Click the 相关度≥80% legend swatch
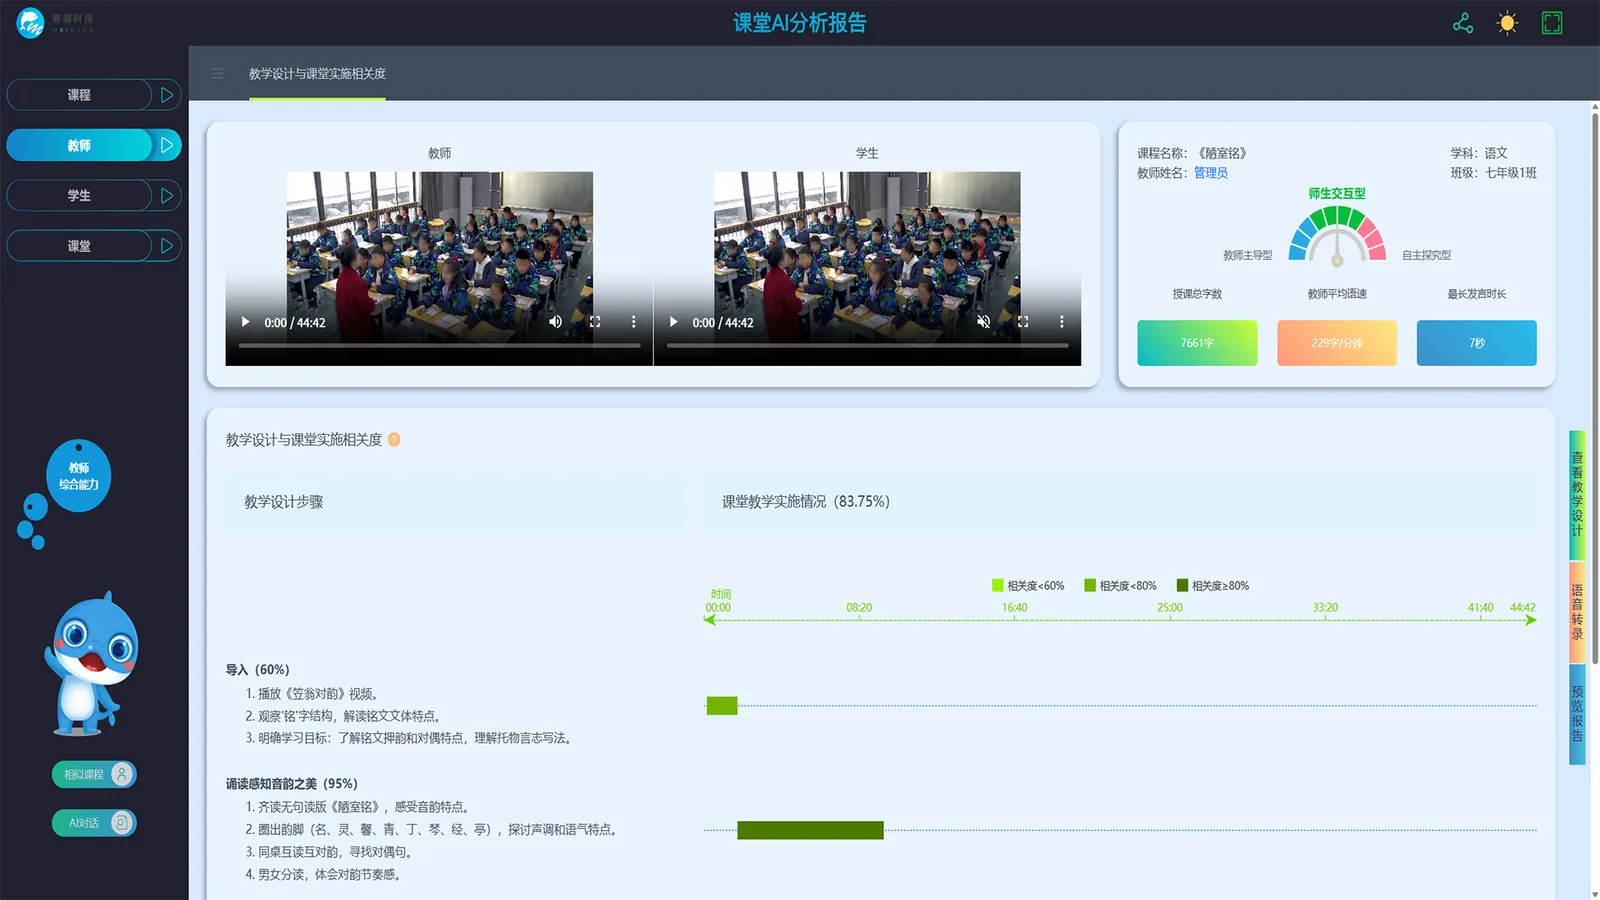 1182,585
